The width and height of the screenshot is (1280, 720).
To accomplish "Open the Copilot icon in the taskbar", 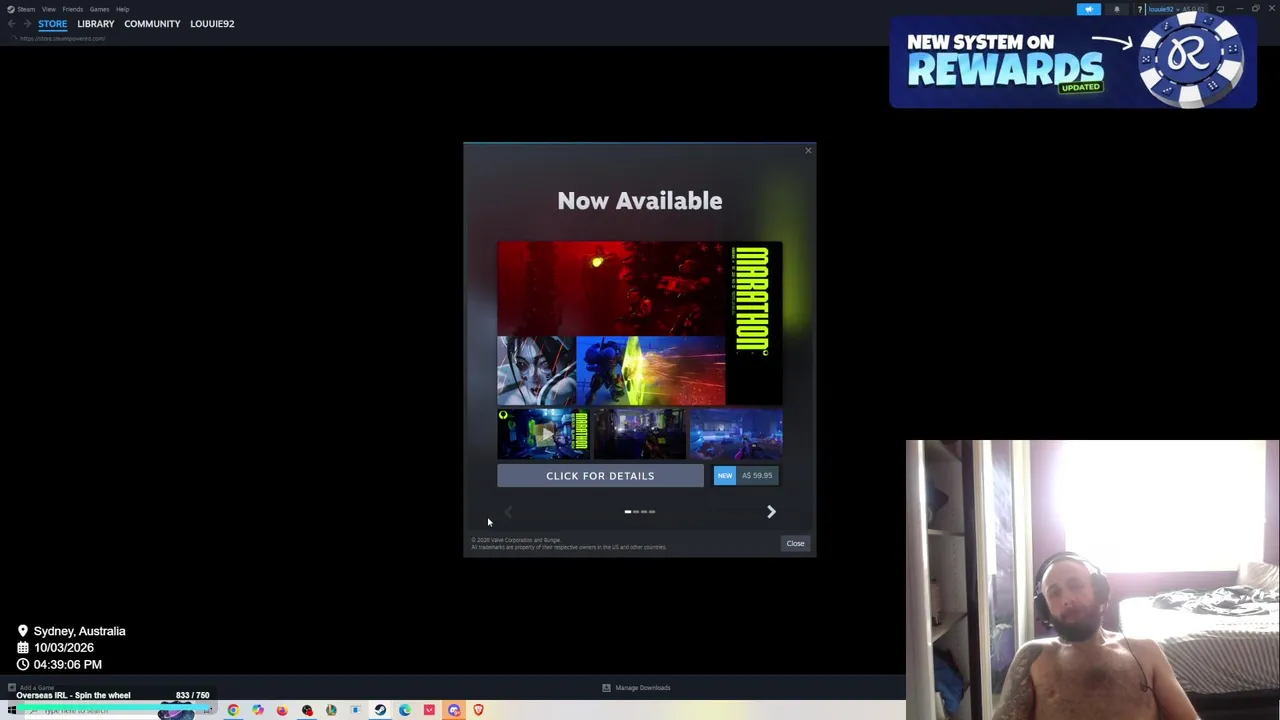I will click(x=258, y=710).
